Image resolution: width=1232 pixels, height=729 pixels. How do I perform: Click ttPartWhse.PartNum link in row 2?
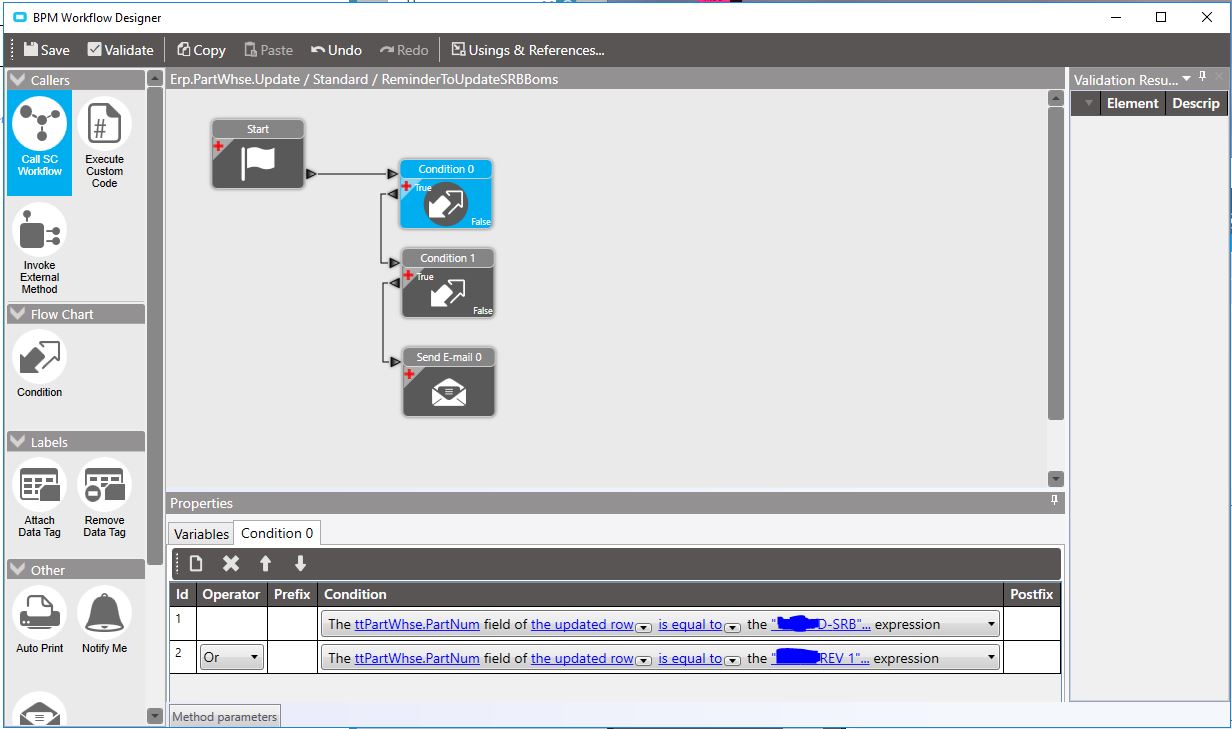coord(417,658)
